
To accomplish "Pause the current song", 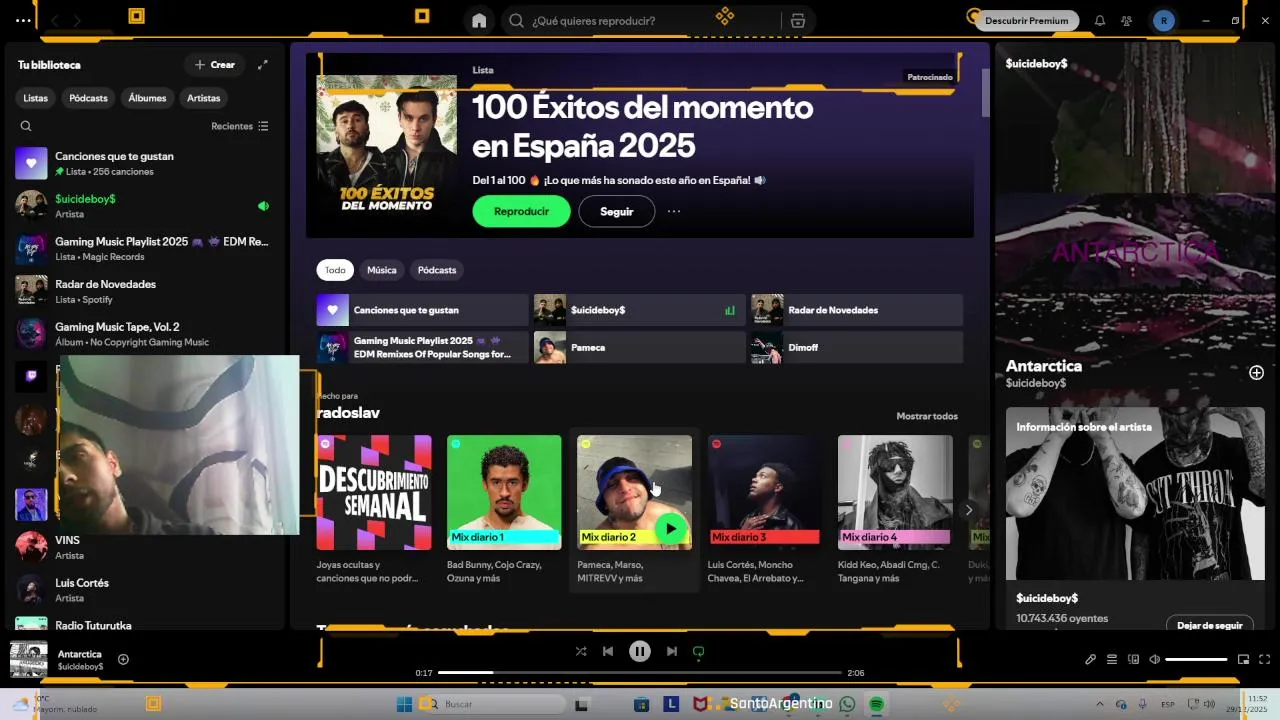I will (640, 651).
